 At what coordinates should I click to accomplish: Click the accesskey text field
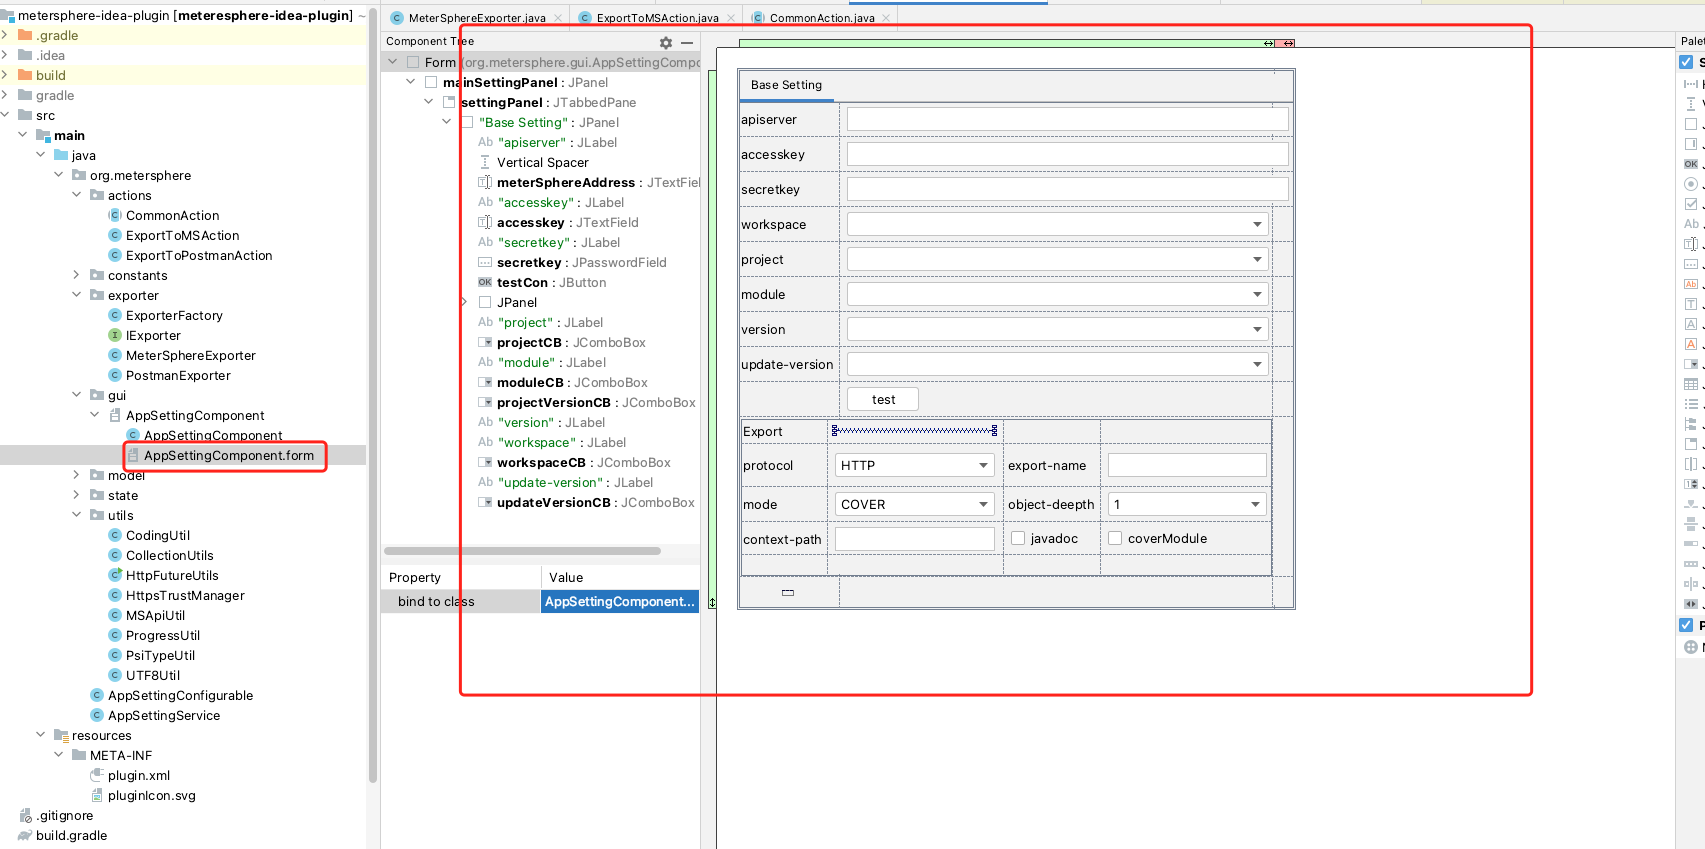point(1067,154)
